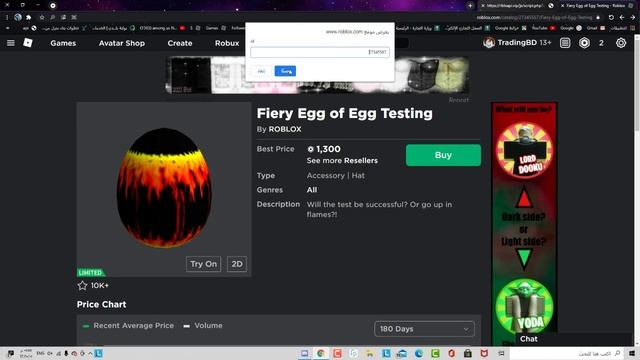Click the Fiery Egg item thumbnail
The image size is (640, 360).
click(164, 188)
